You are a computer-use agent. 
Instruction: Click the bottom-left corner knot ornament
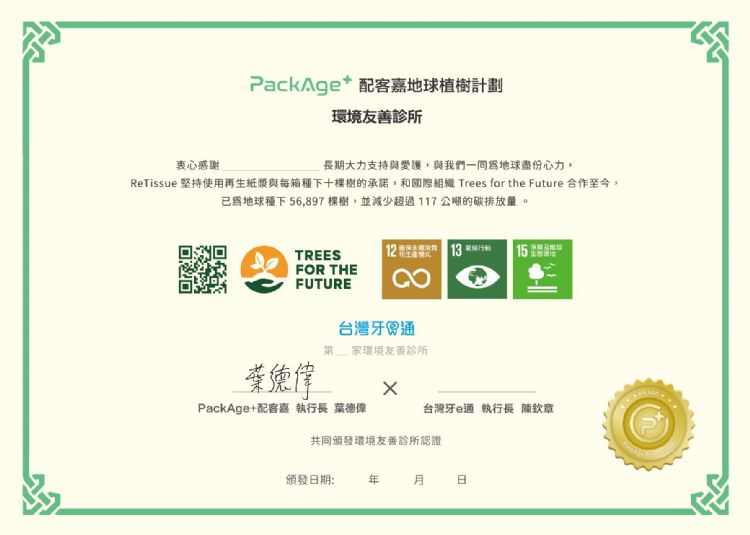point(40,495)
